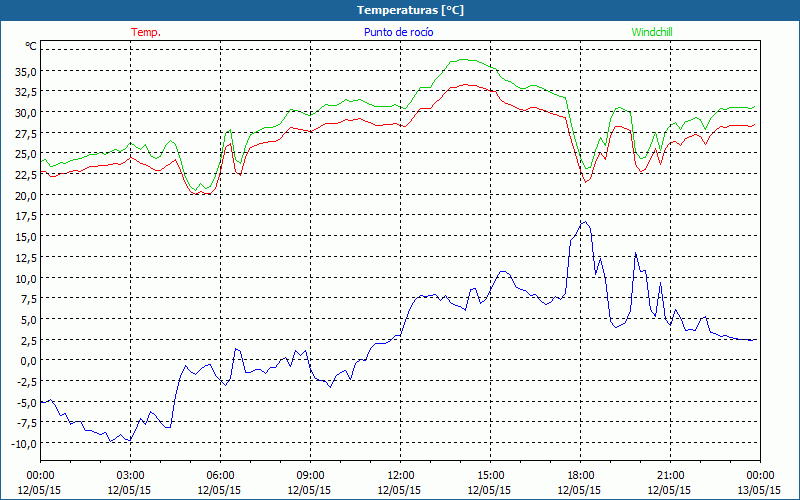Select the green 'Windchill' legend label
800x500 pixels.
652,32
